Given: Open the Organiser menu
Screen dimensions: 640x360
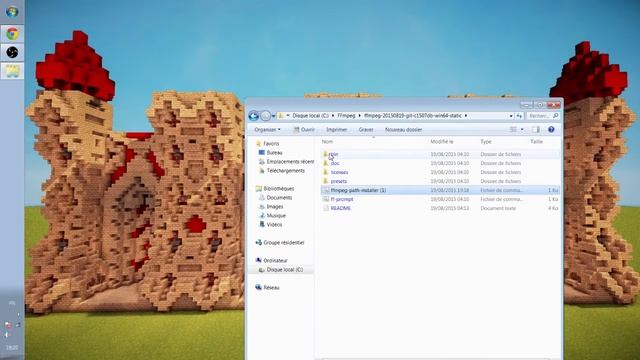Looking at the screenshot, I should (267, 129).
